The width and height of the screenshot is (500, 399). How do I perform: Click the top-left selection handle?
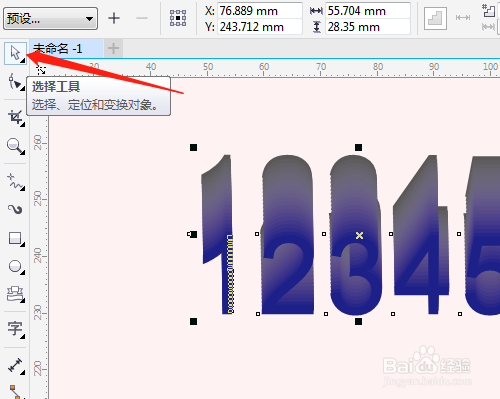(193, 147)
